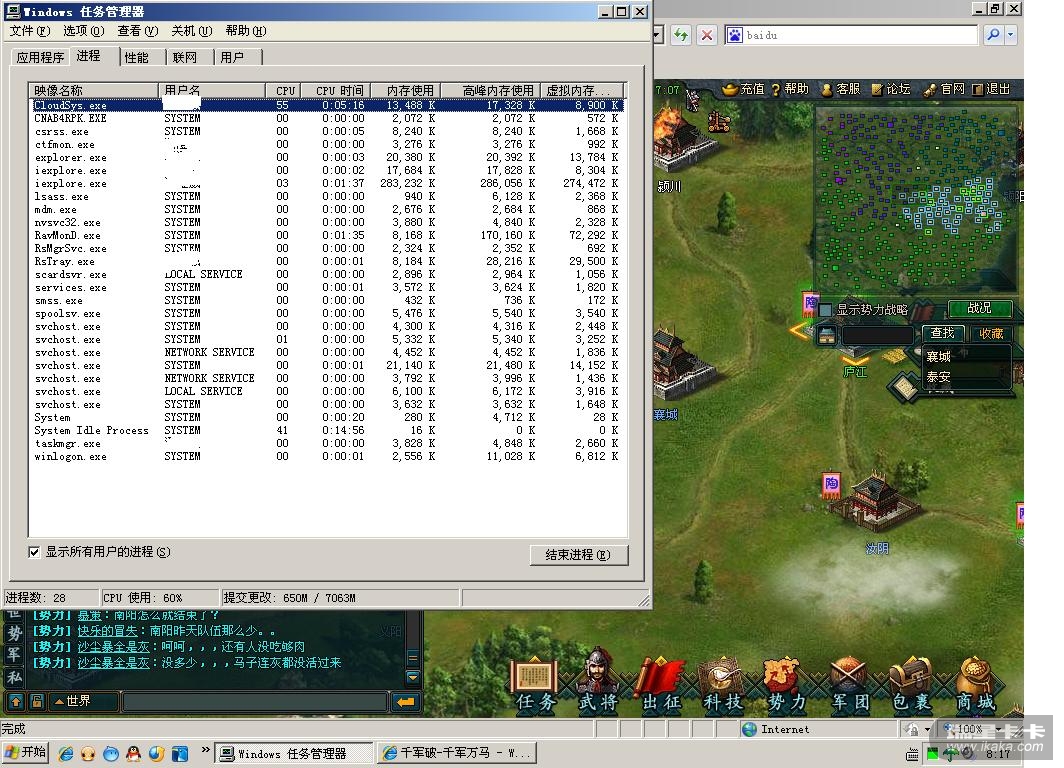Click the game chat input field
Screen dimensions: 1064x768
coord(255,702)
